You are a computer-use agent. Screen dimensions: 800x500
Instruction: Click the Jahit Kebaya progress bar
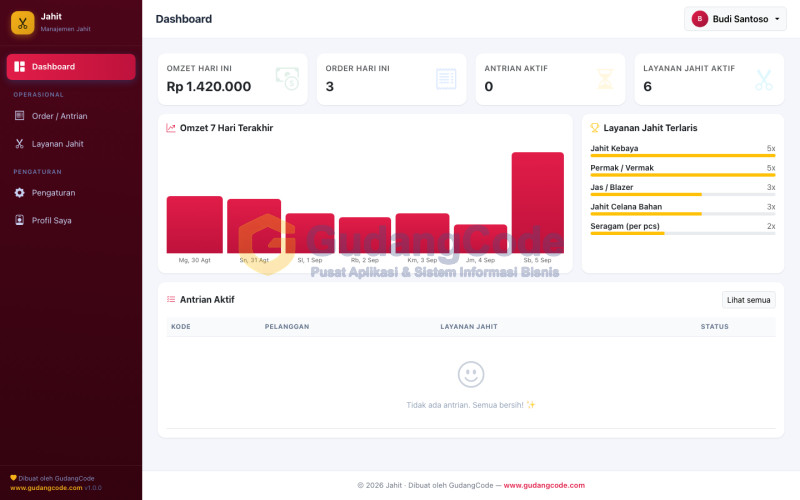tap(683, 155)
